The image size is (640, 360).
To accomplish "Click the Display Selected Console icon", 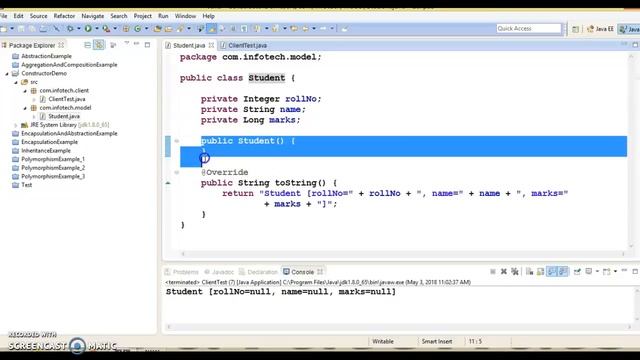I will 589,272.
